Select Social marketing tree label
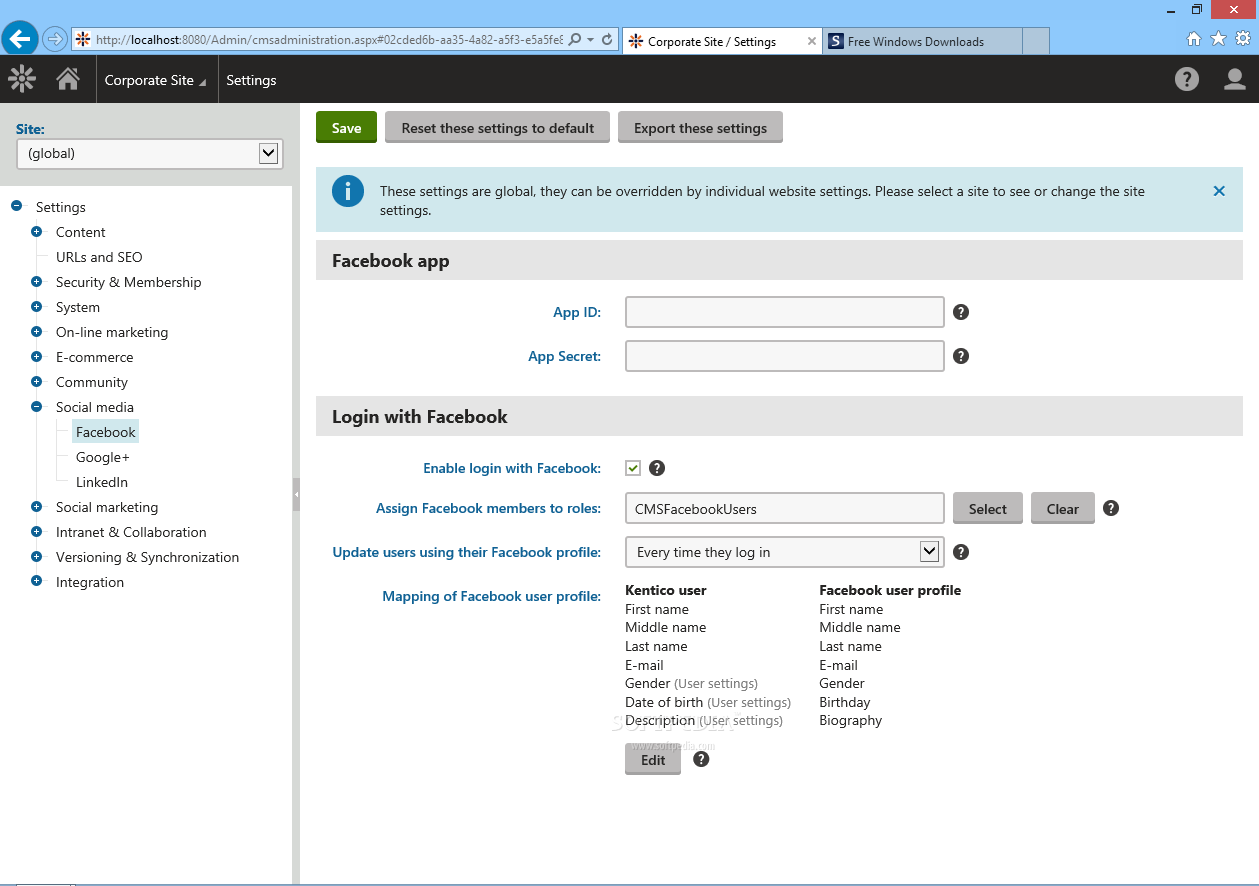 pos(107,507)
